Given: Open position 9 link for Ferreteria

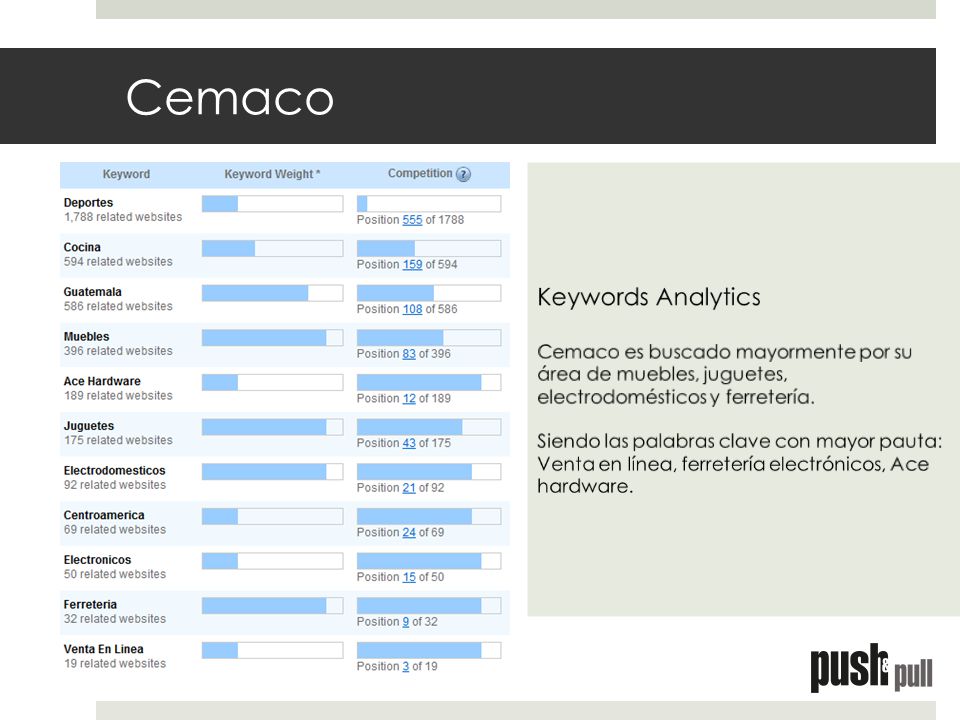Looking at the screenshot, I should point(405,622).
